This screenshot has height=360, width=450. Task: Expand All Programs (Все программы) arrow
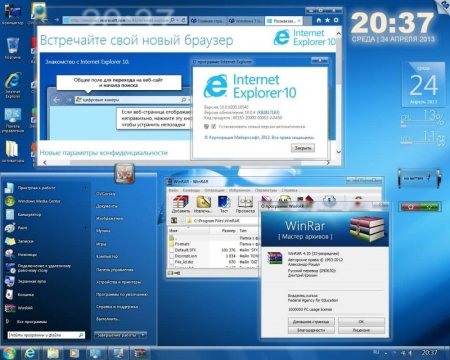[x=8, y=322]
